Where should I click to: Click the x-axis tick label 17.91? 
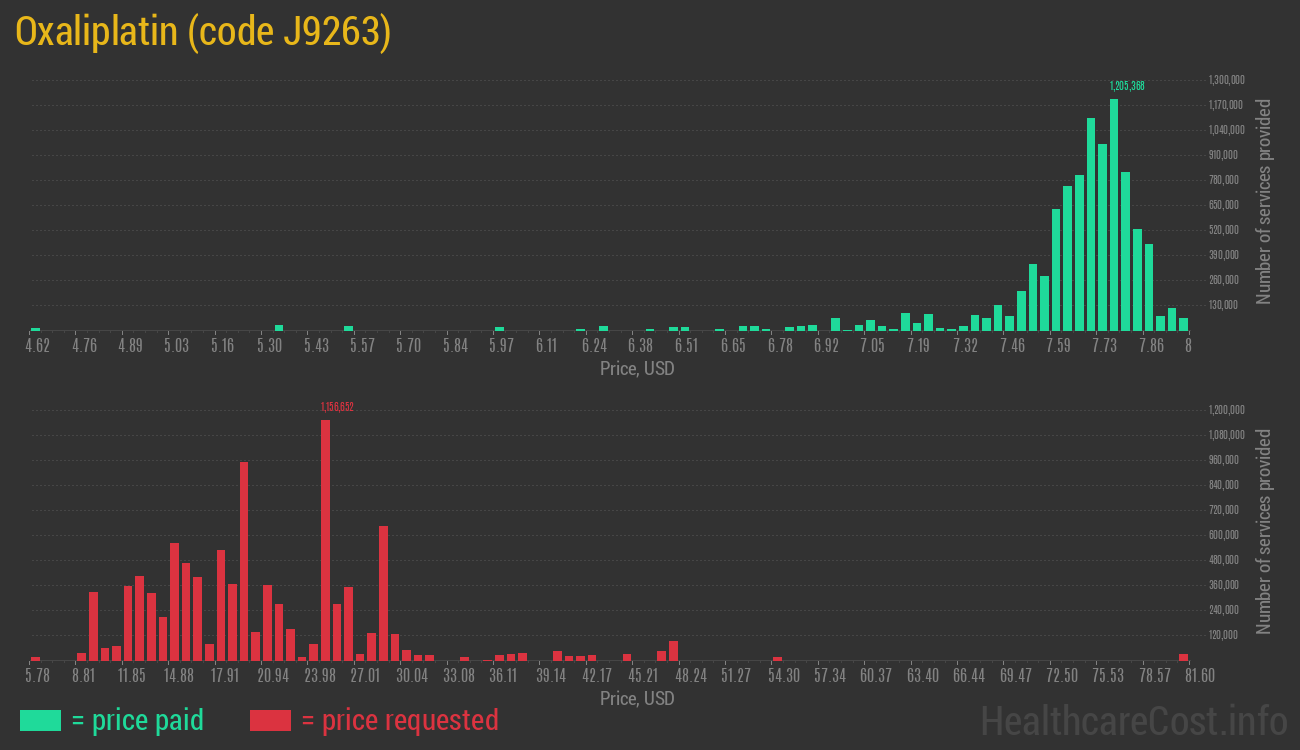click(225, 676)
